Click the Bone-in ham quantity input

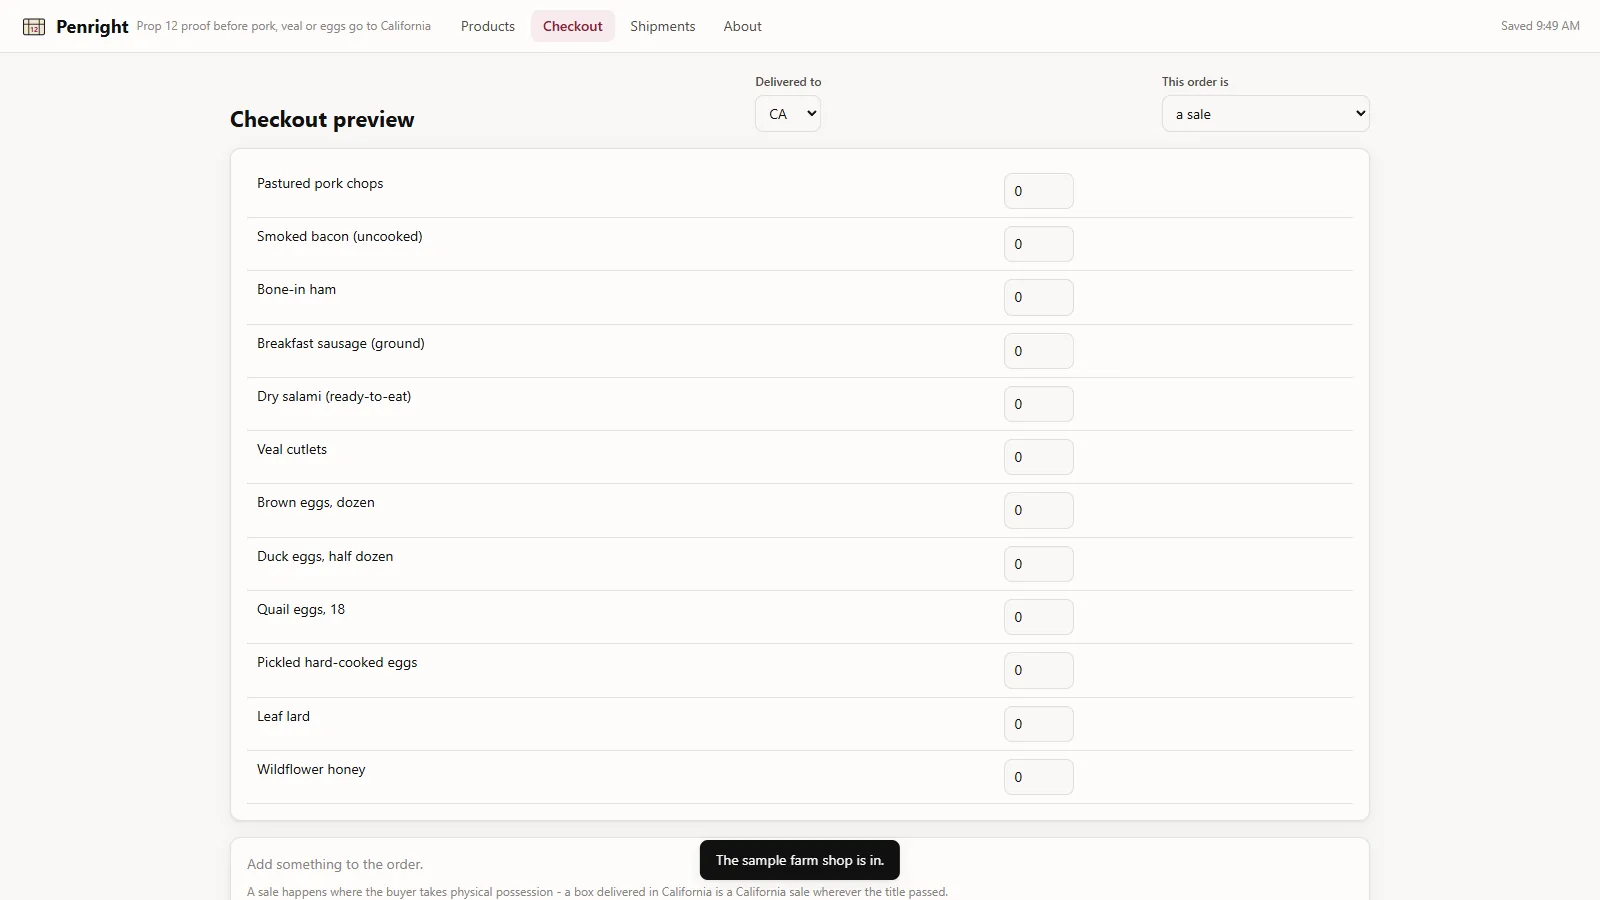click(x=1039, y=297)
